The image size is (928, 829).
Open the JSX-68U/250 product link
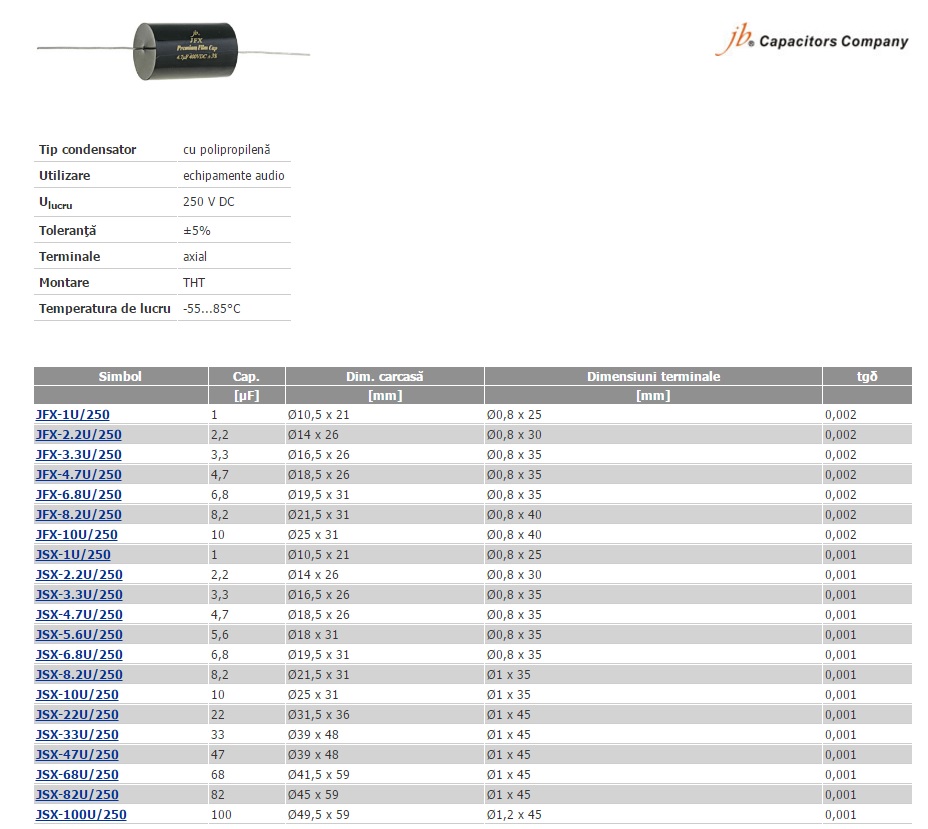coord(77,774)
